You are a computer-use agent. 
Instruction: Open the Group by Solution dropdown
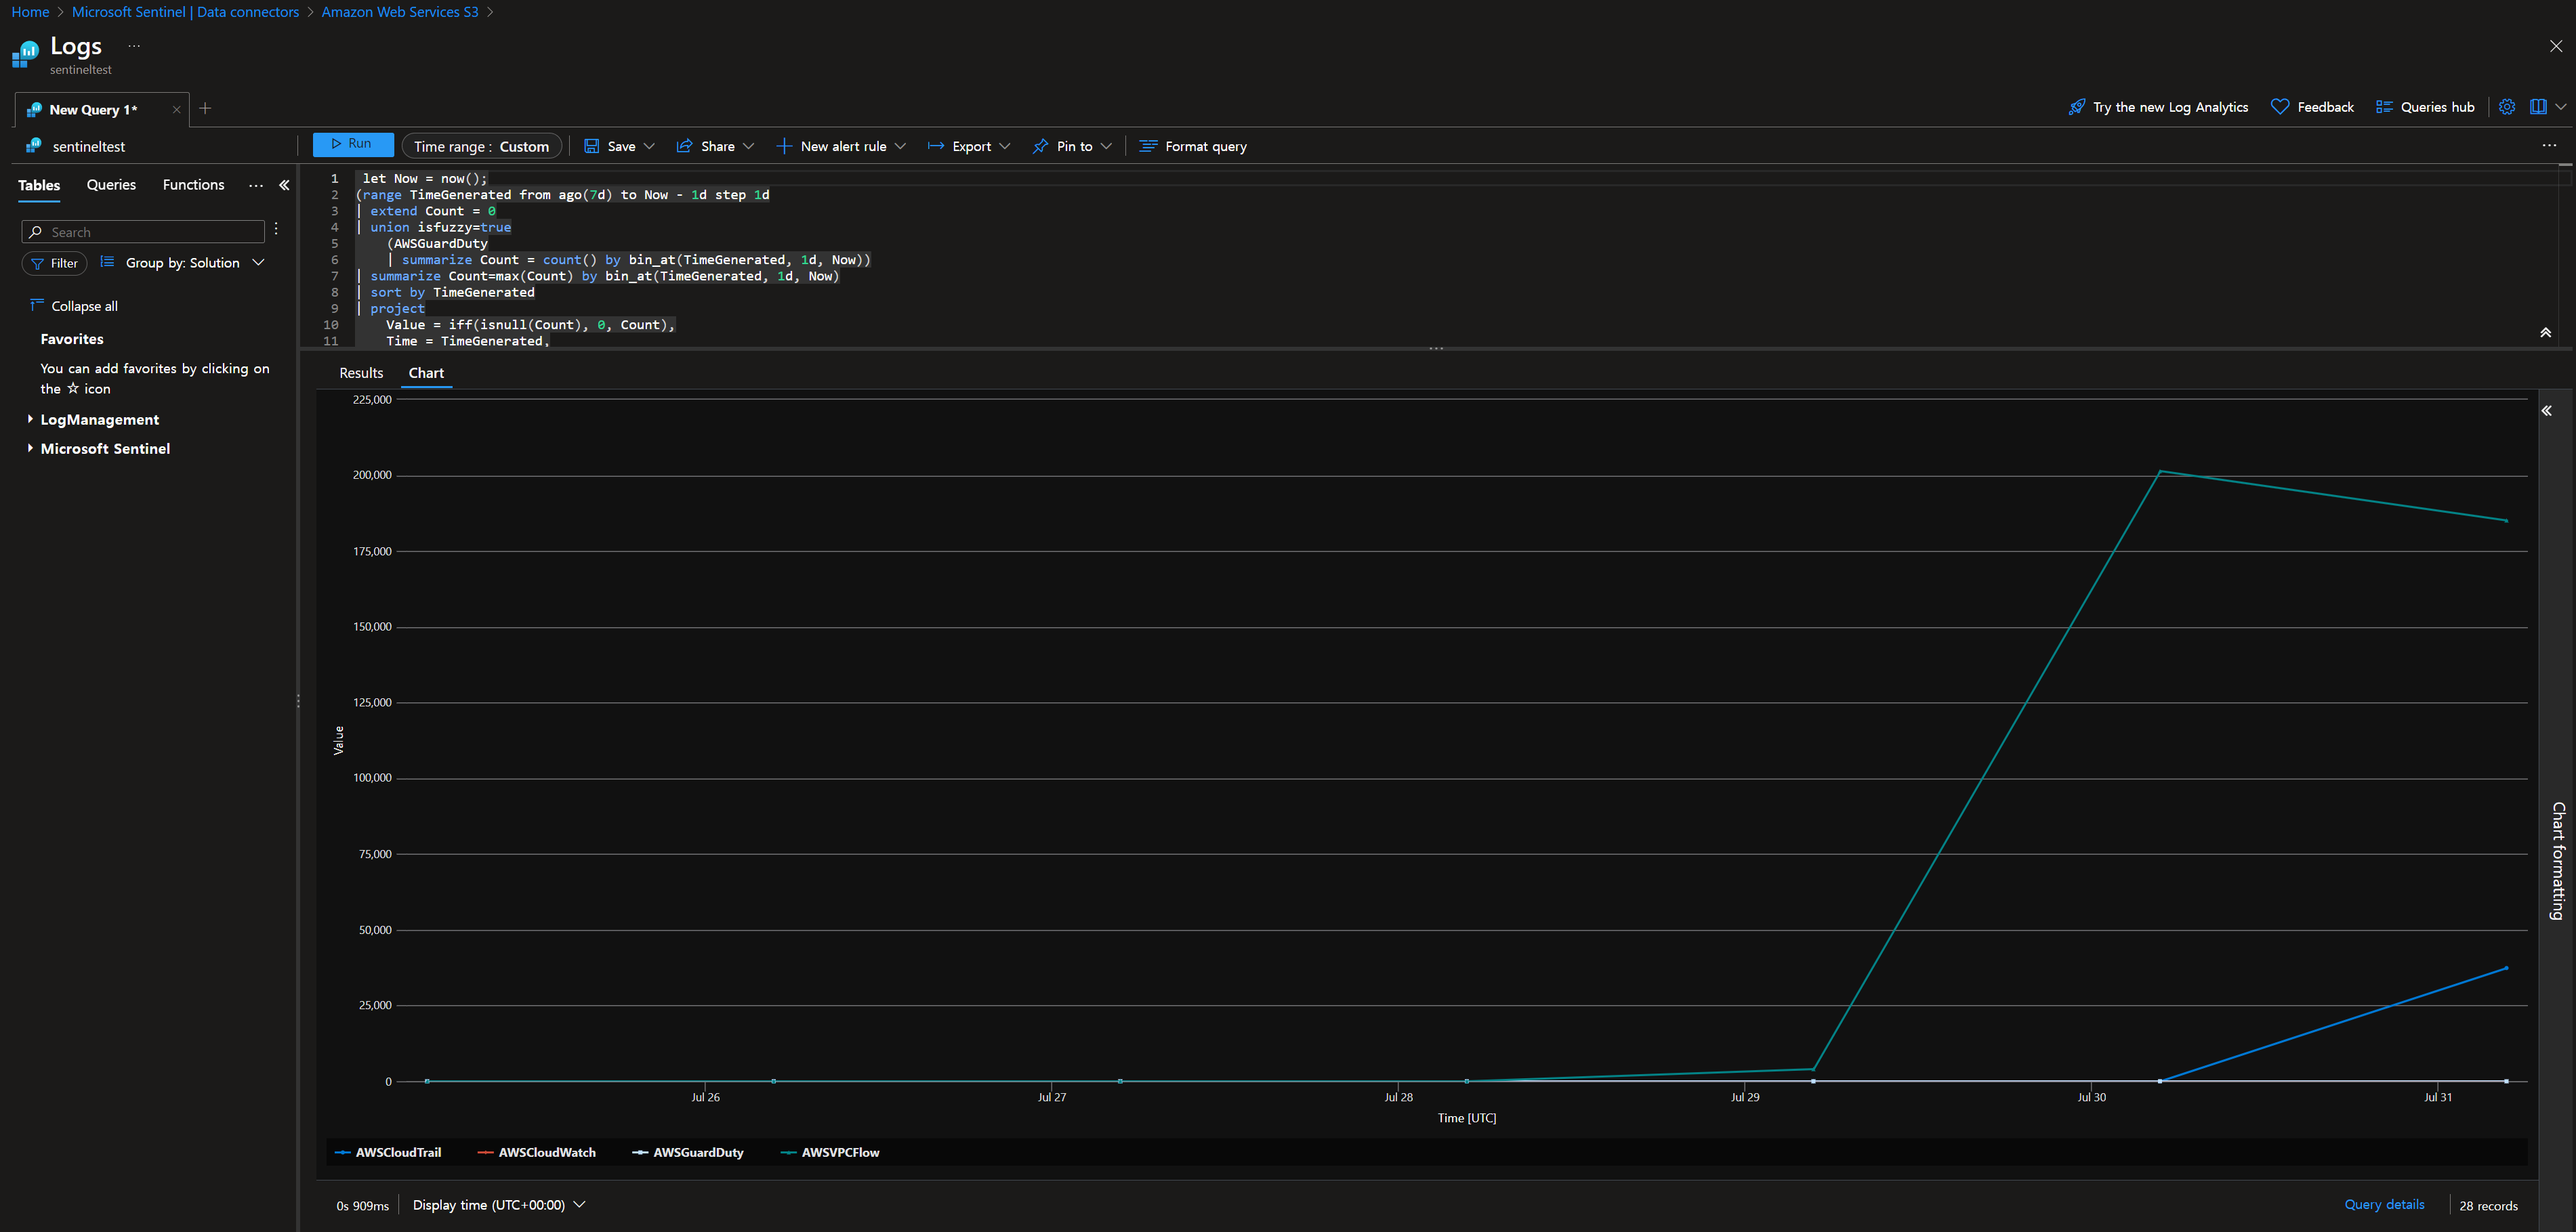coord(183,263)
